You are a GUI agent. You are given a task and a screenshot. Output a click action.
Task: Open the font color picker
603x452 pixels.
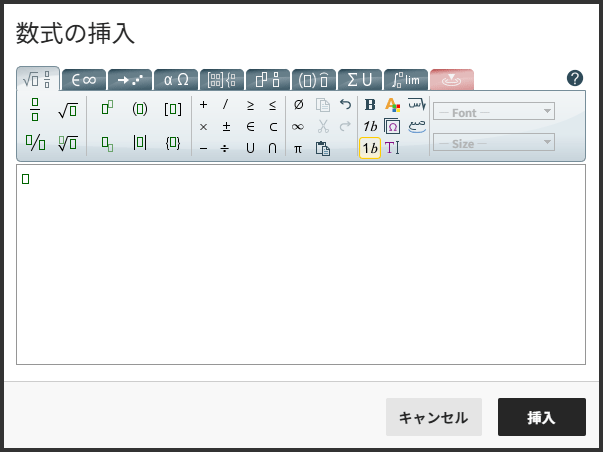pyautogui.click(x=392, y=104)
